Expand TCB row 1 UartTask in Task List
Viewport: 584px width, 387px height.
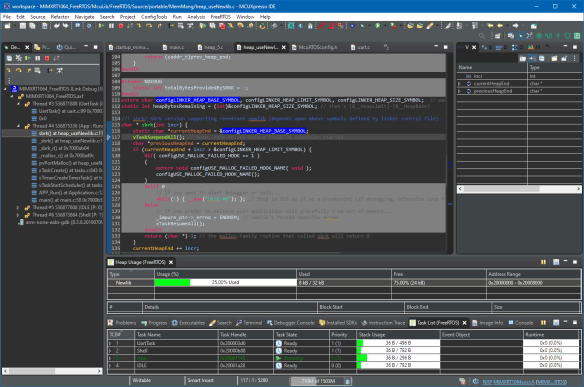click(x=110, y=343)
